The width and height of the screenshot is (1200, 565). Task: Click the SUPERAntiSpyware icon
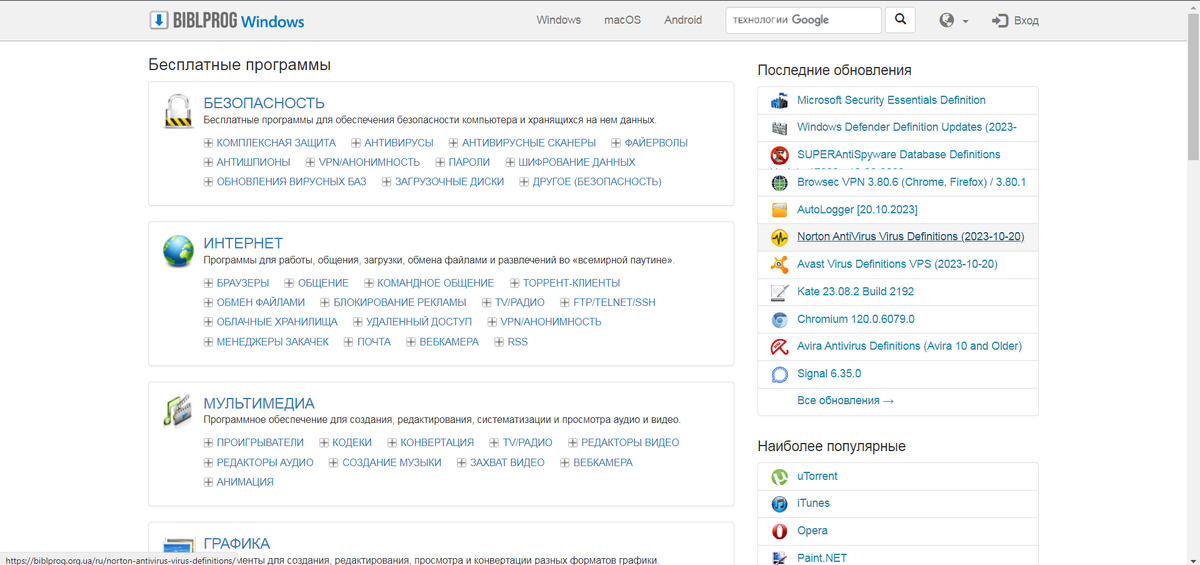click(x=780, y=155)
